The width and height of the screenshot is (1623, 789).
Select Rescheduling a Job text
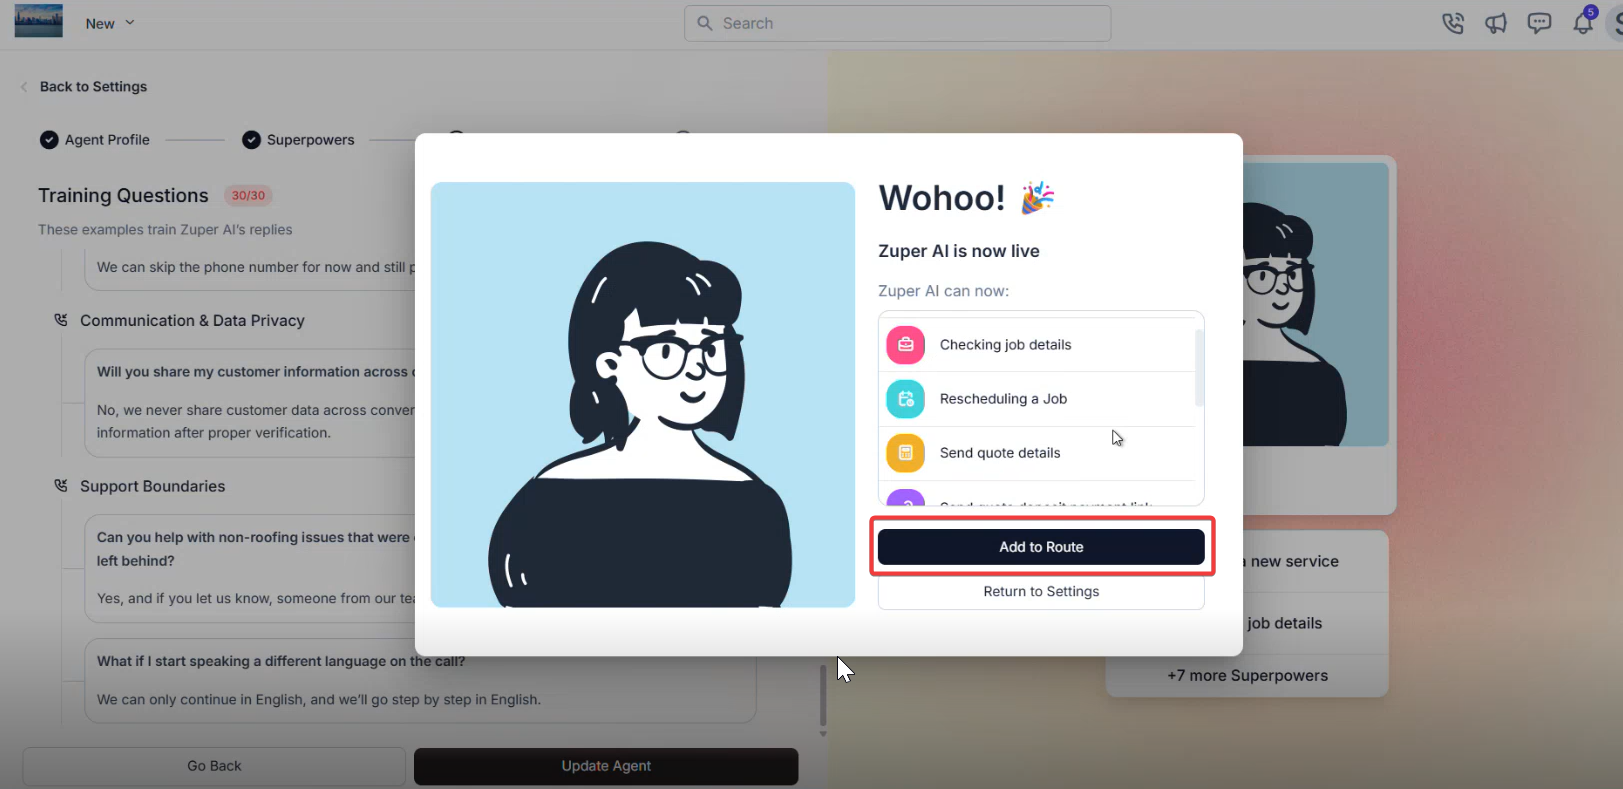[1003, 399]
